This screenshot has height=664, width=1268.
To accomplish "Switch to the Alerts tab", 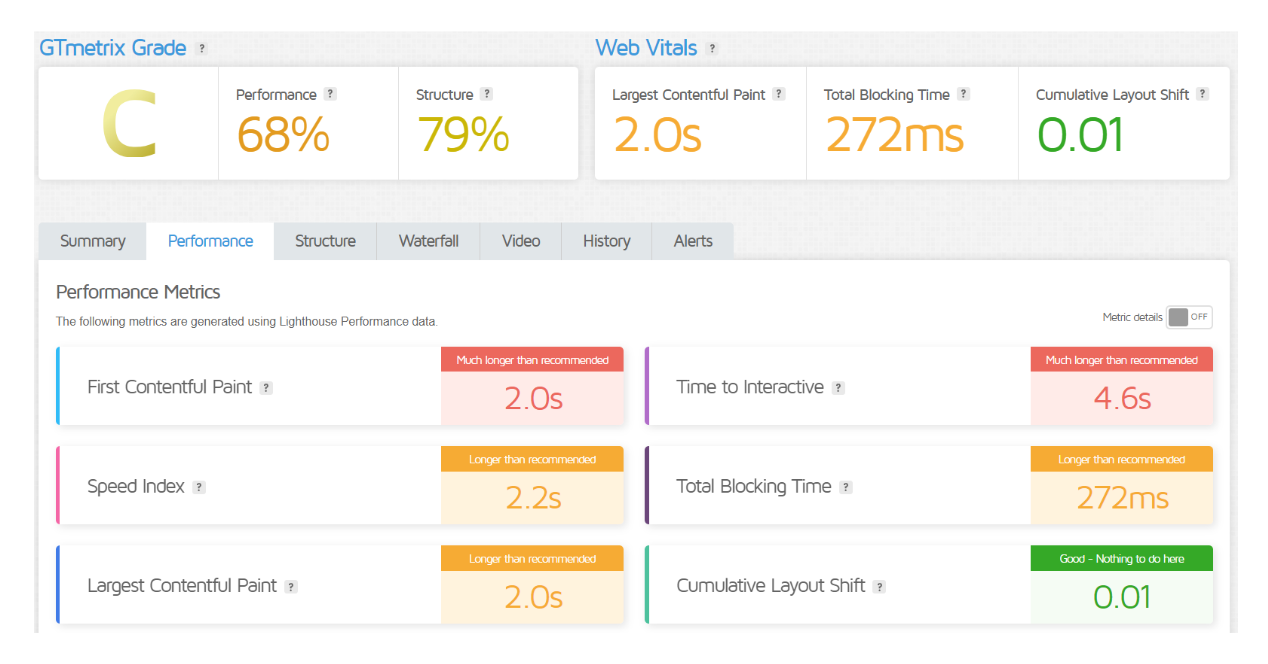I will 692,241.
